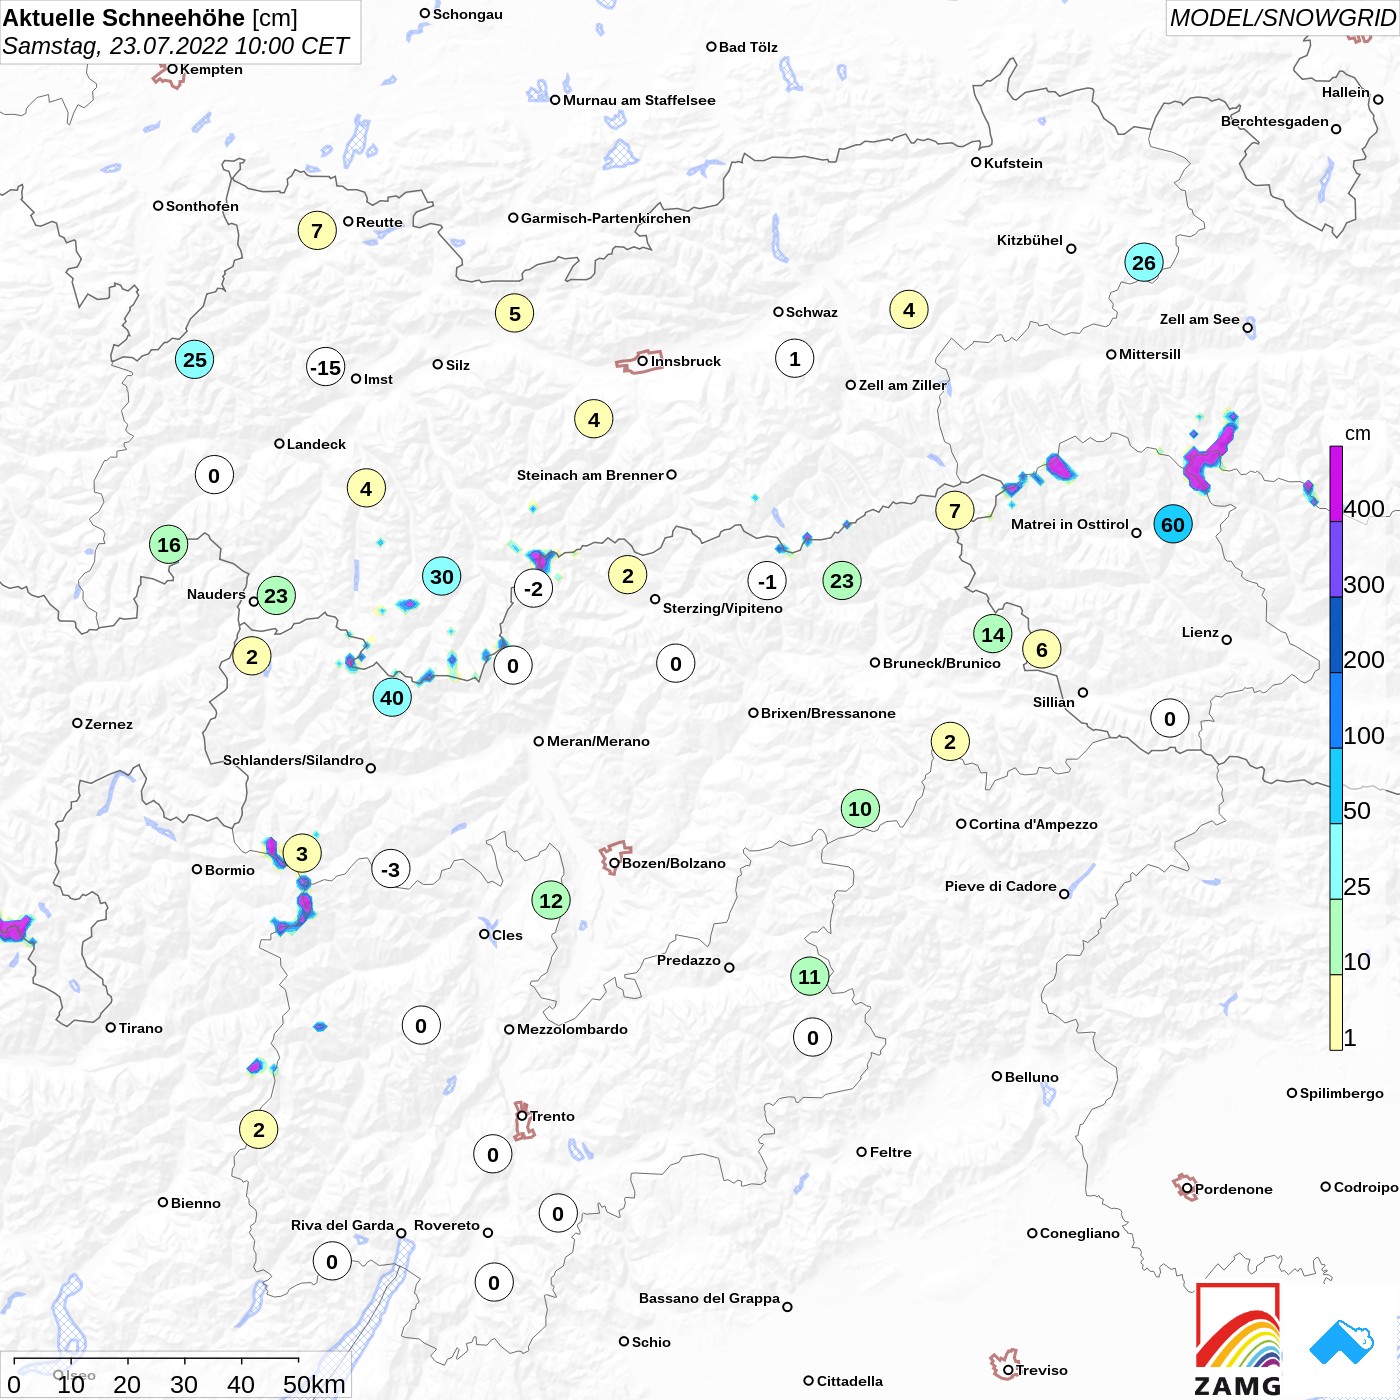
Task: Select the light green legend segment above 10
Action: coord(1336,937)
